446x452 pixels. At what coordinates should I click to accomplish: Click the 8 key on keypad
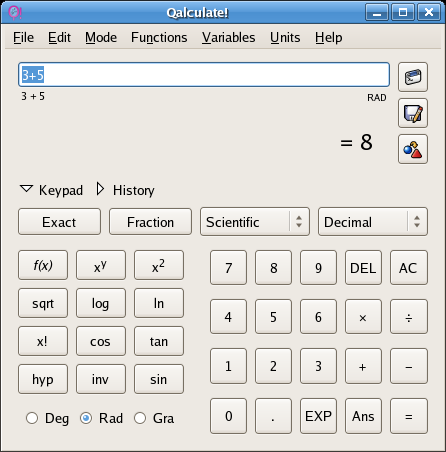pos(273,268)
